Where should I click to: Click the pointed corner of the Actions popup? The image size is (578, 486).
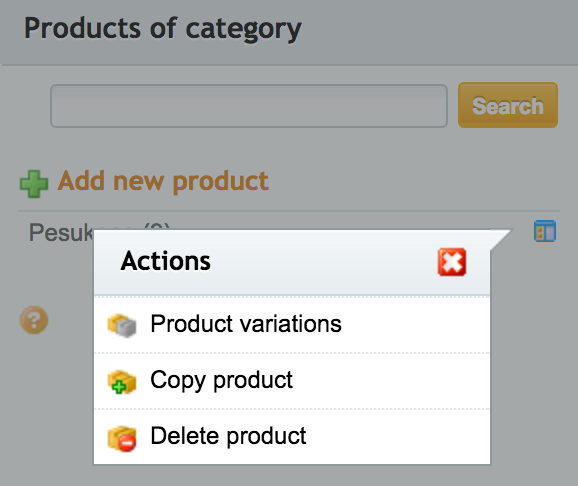[x=501, y=239]
